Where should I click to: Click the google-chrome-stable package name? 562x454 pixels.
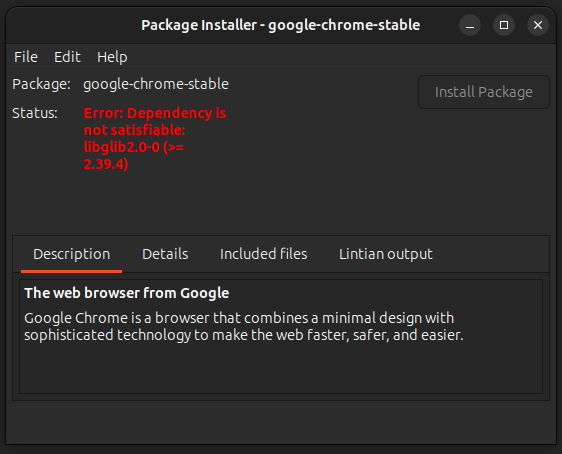[x=156, y=84]
